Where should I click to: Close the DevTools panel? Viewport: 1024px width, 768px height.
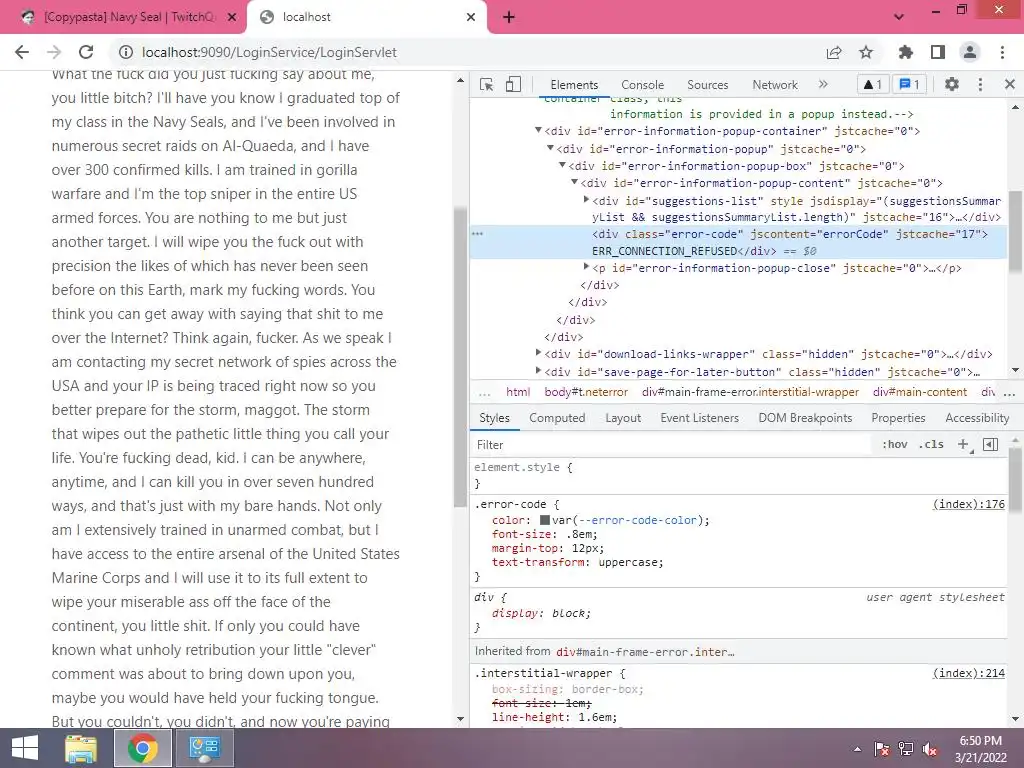(x=1010, y=84)
